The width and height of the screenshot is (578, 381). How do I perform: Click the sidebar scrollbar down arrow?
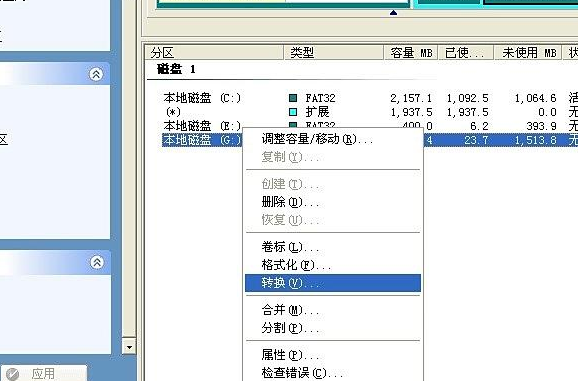[x=129, y=347]
